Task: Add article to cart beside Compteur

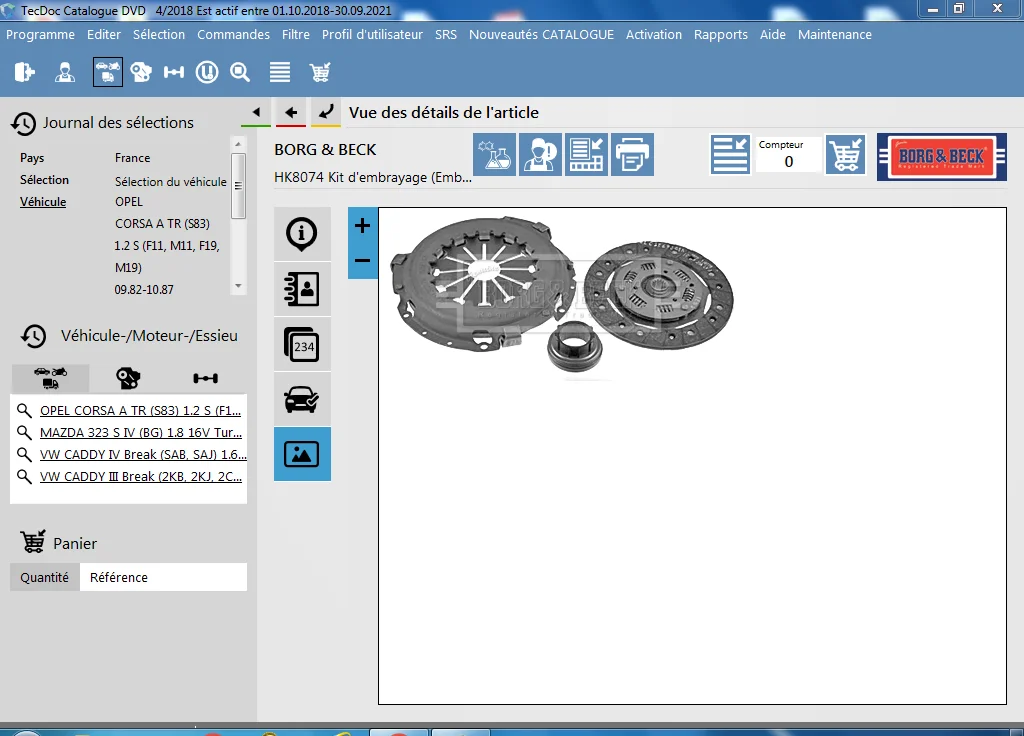Action: [846, 155]
